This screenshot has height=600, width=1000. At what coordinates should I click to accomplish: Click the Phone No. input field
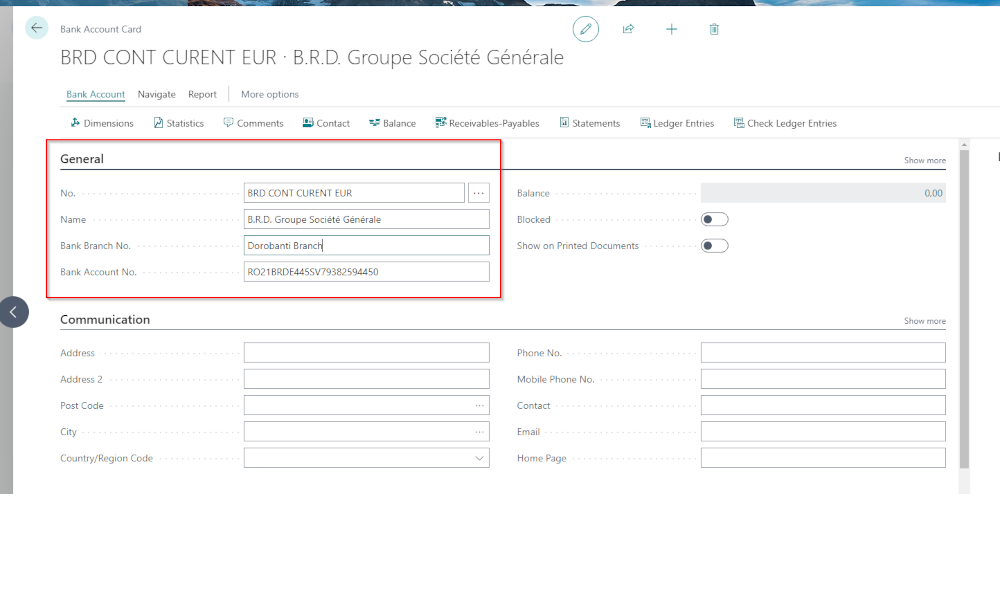(x=823, y=353)
